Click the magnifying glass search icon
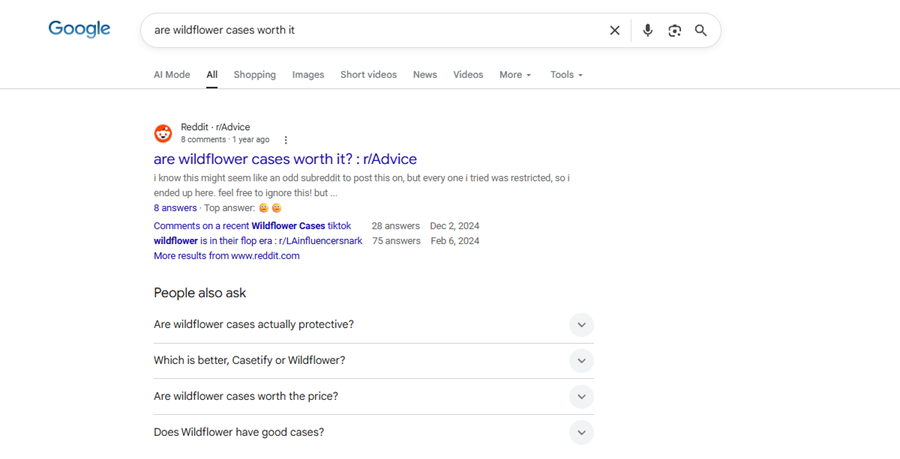Viewport: 900px width, 459px height. coord(701,30)
